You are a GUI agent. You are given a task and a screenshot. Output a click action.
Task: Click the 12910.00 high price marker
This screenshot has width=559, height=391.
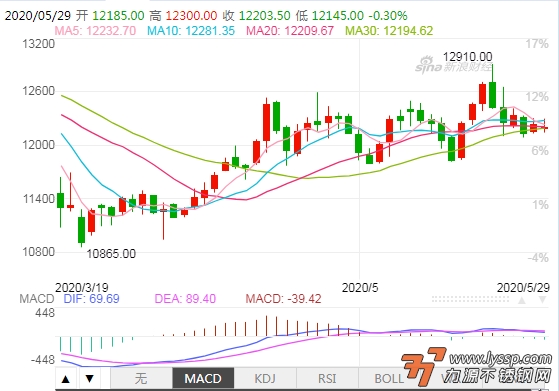pos(467,56)
